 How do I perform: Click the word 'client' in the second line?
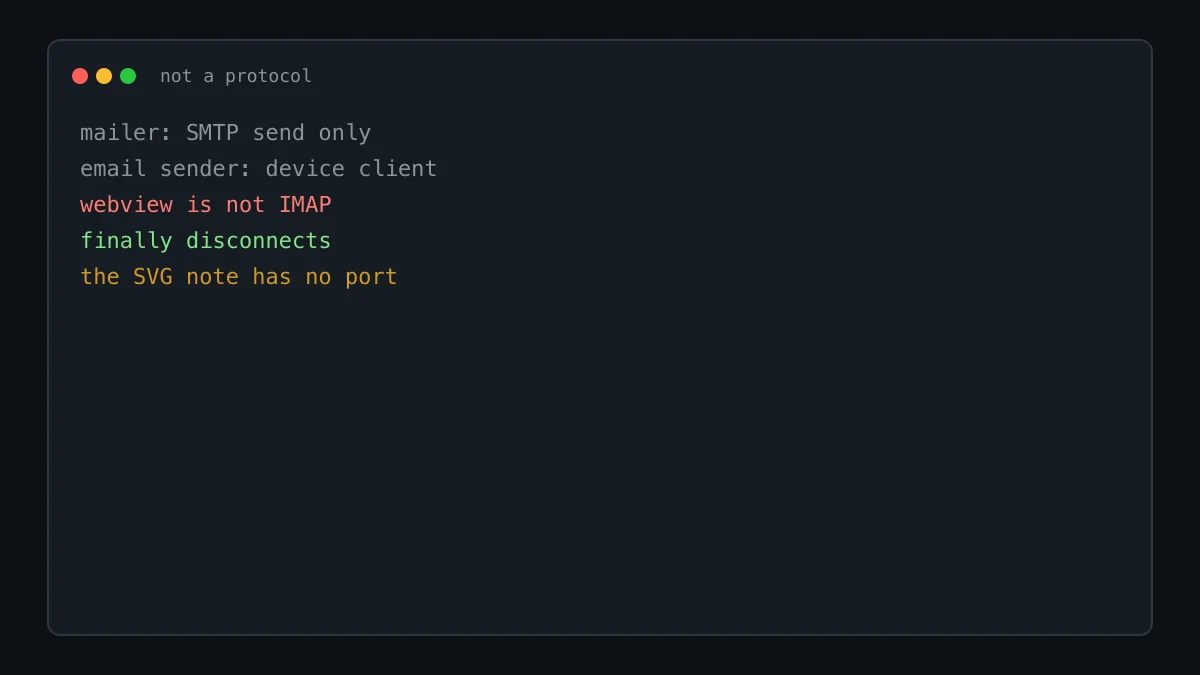398,169
